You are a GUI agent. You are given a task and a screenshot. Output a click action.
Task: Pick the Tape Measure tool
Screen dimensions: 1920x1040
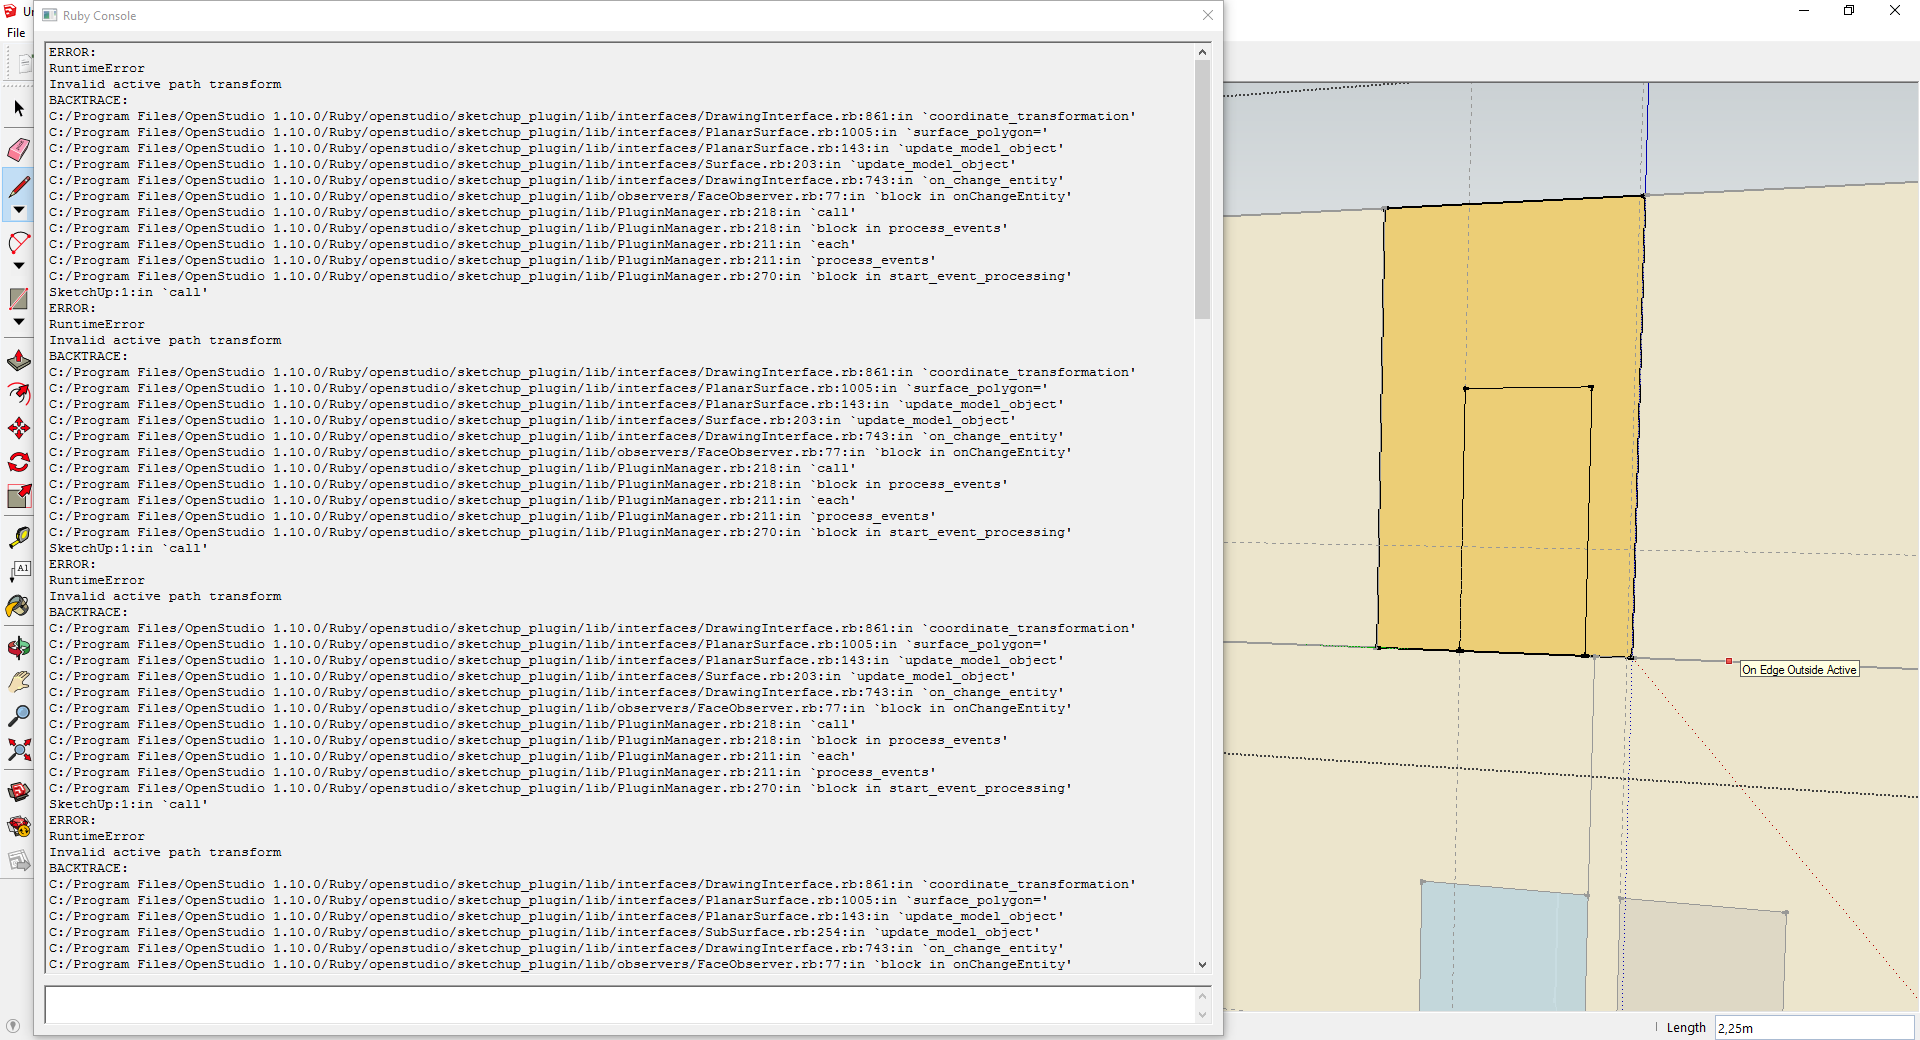pyautogui.click(x=18, y=538)
